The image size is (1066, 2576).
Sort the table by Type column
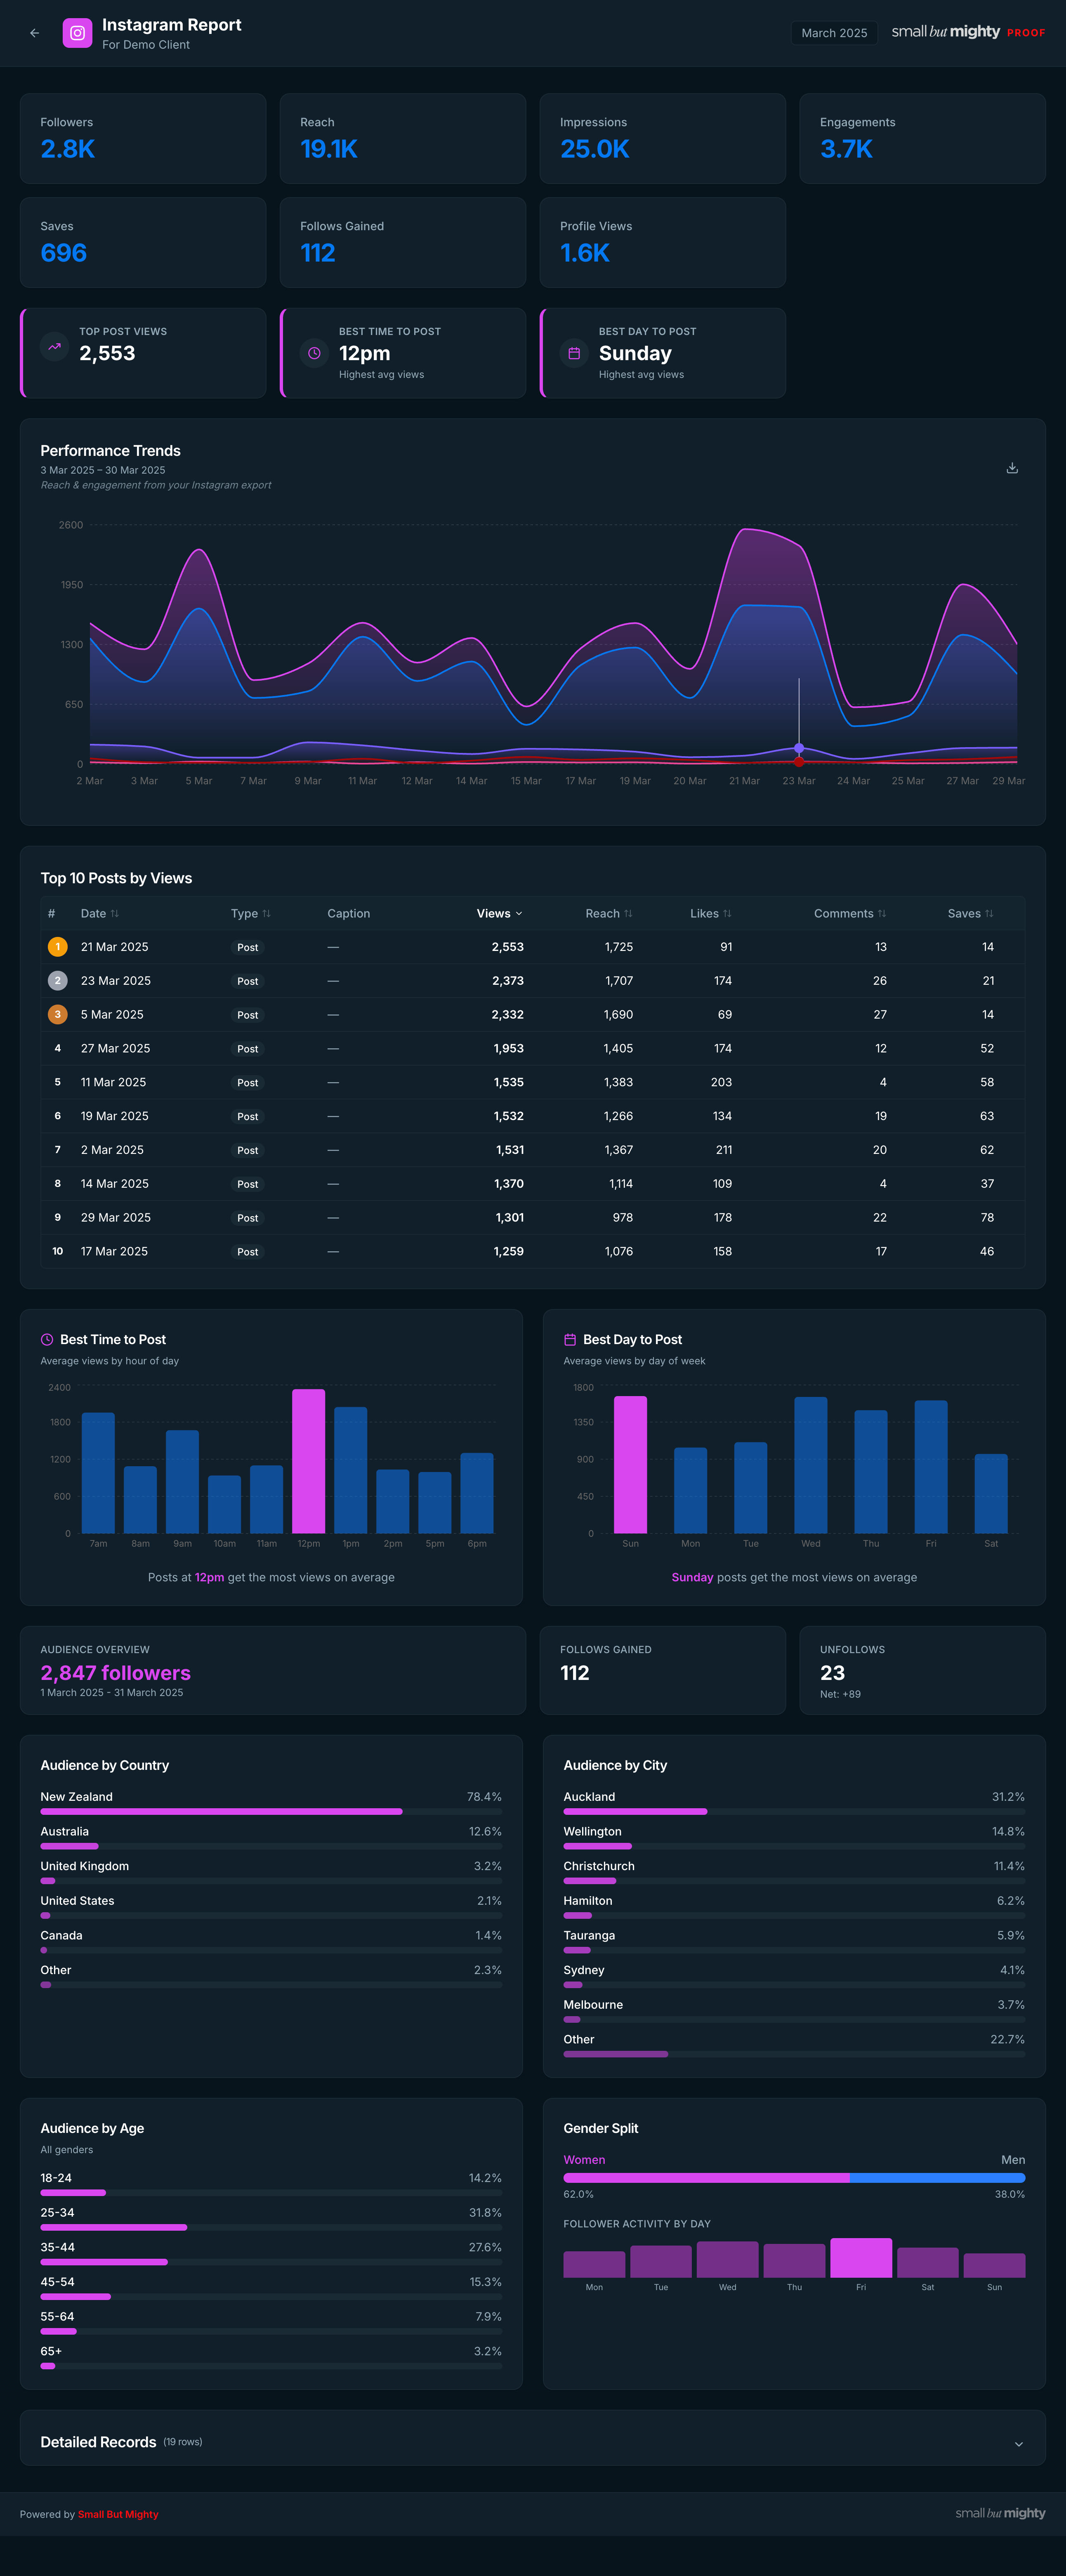coord(251,914)
